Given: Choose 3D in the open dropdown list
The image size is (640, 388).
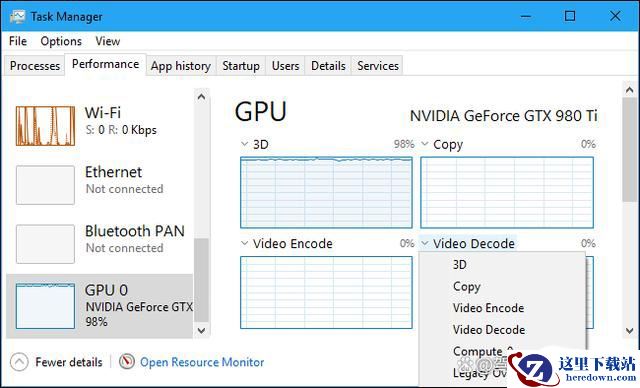Looking at the screenshot, I should [x=460, y=265].
